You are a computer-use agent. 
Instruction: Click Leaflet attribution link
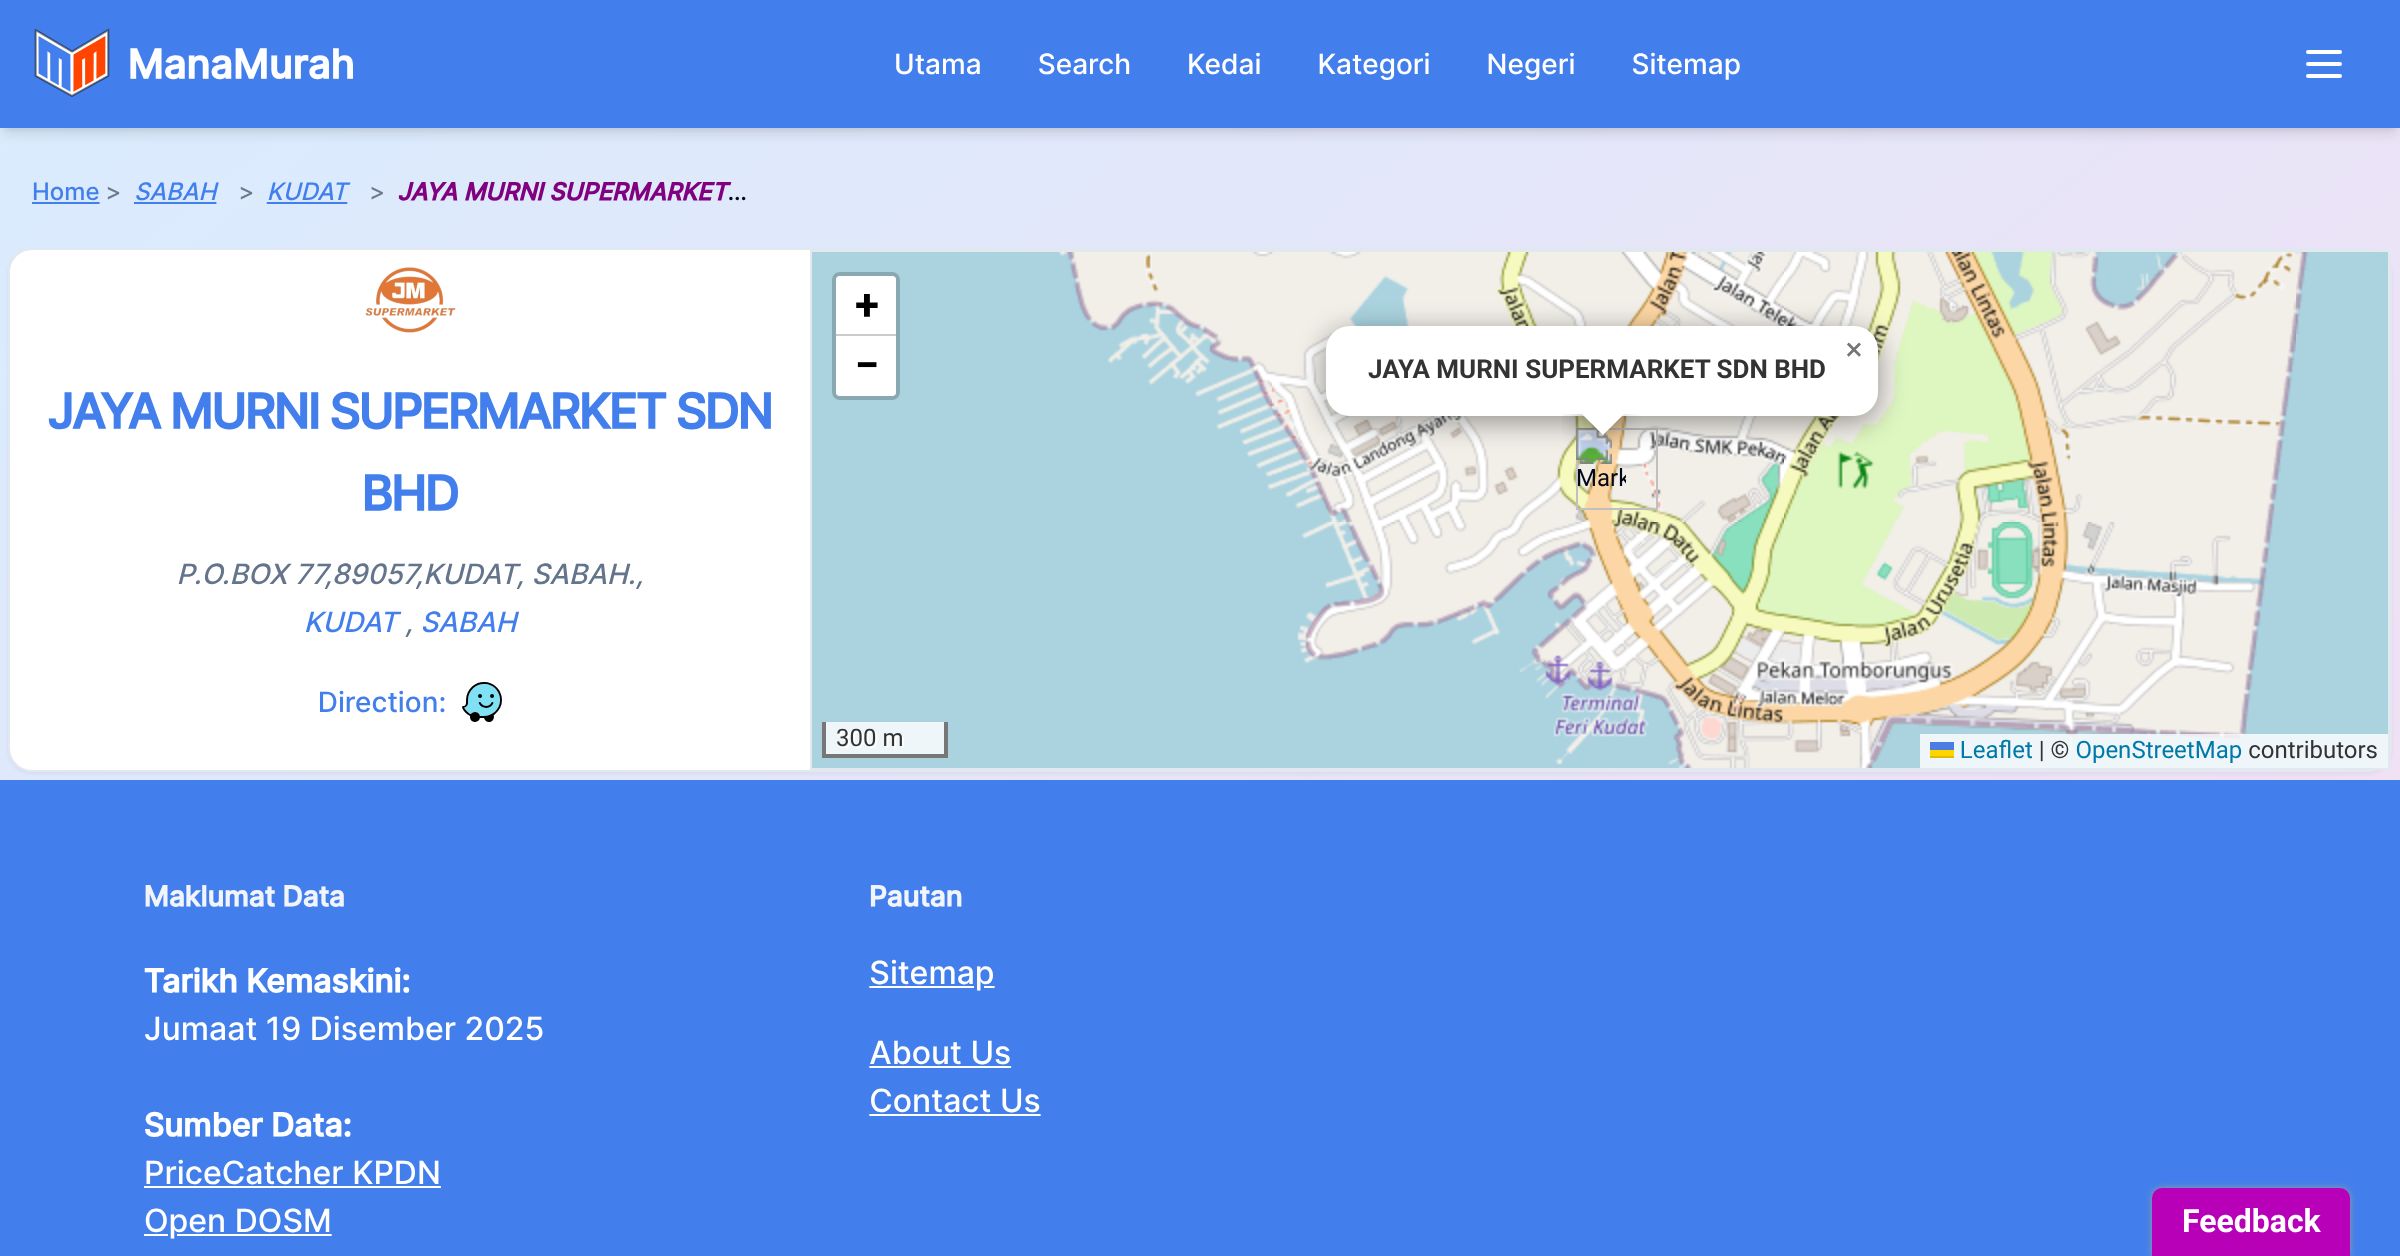[x=1995, y=750]
